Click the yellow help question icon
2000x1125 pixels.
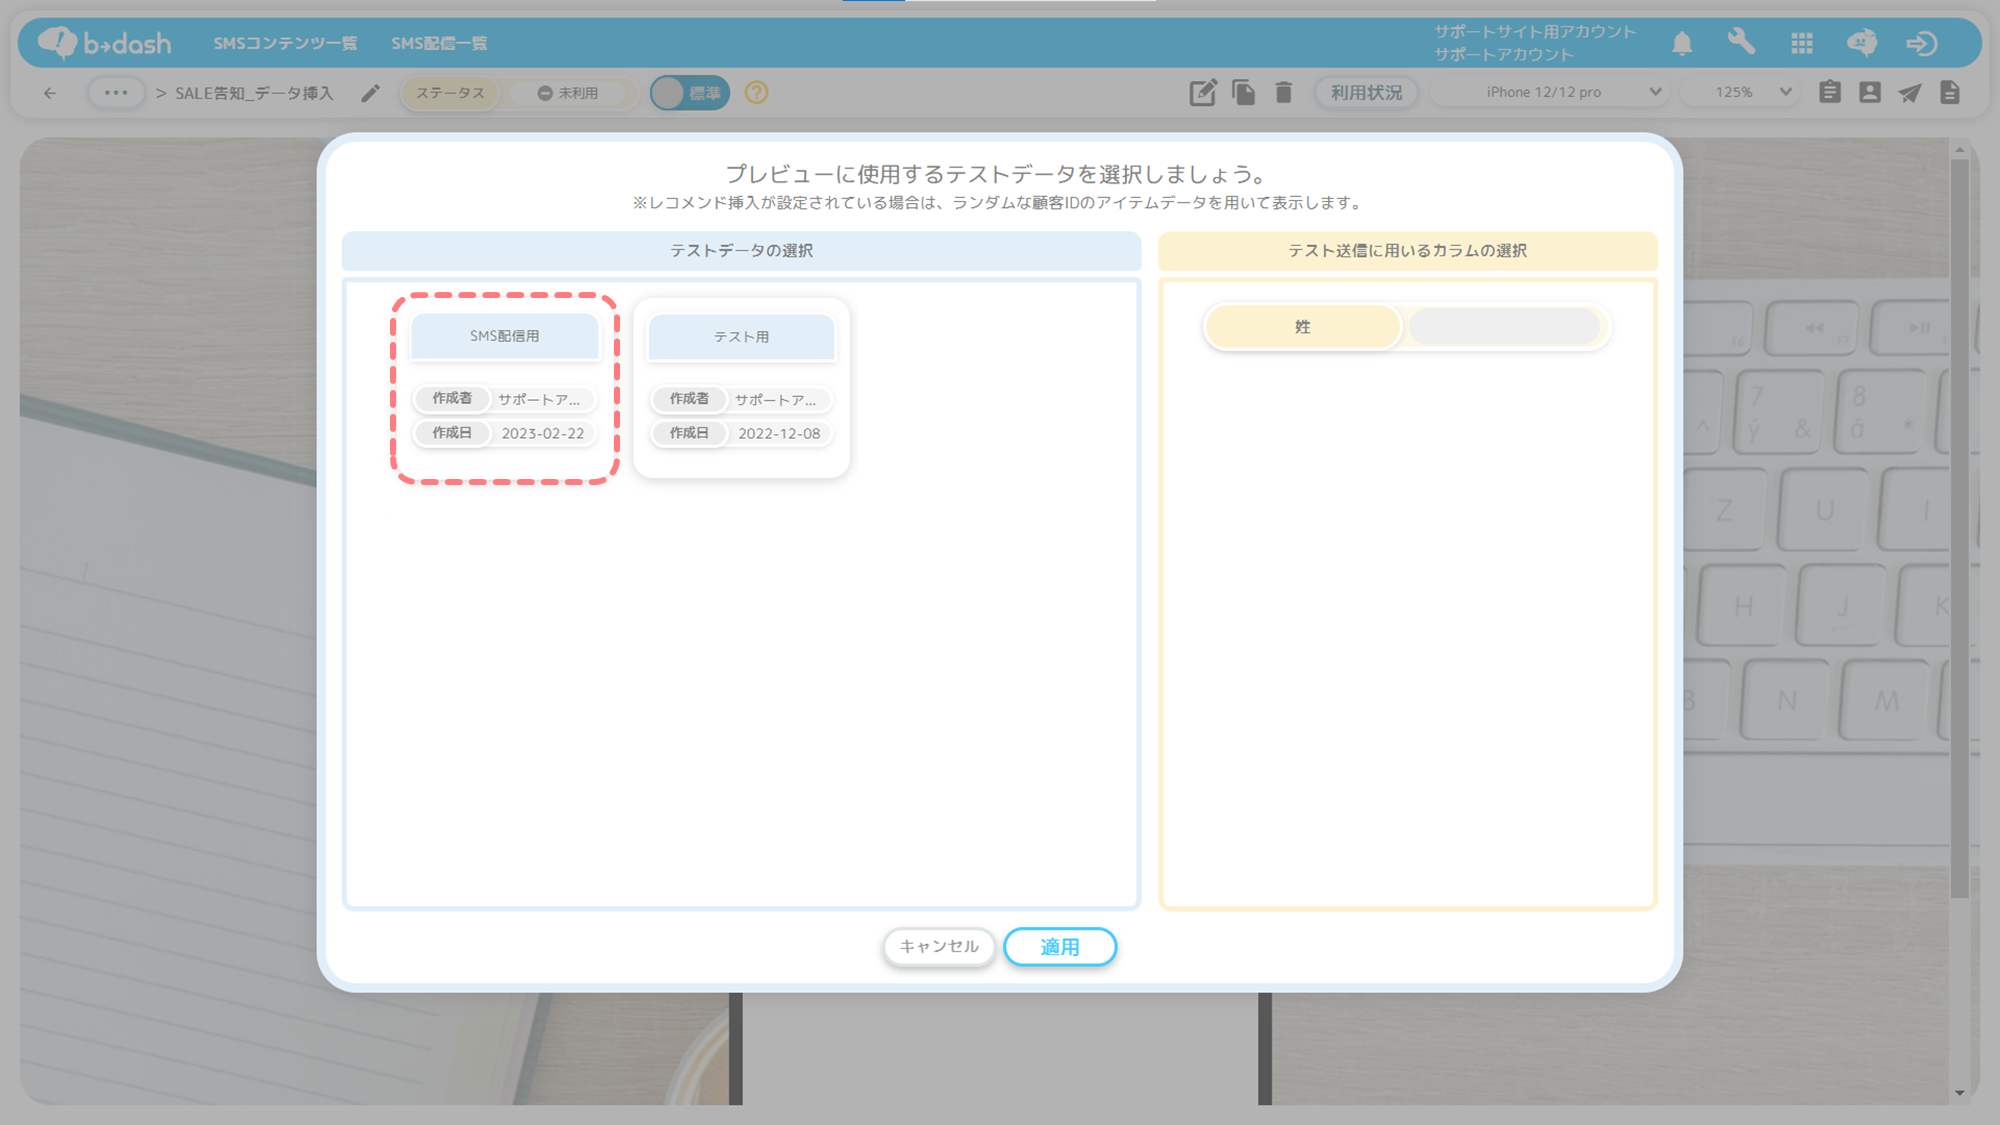[x=757, y=93]
